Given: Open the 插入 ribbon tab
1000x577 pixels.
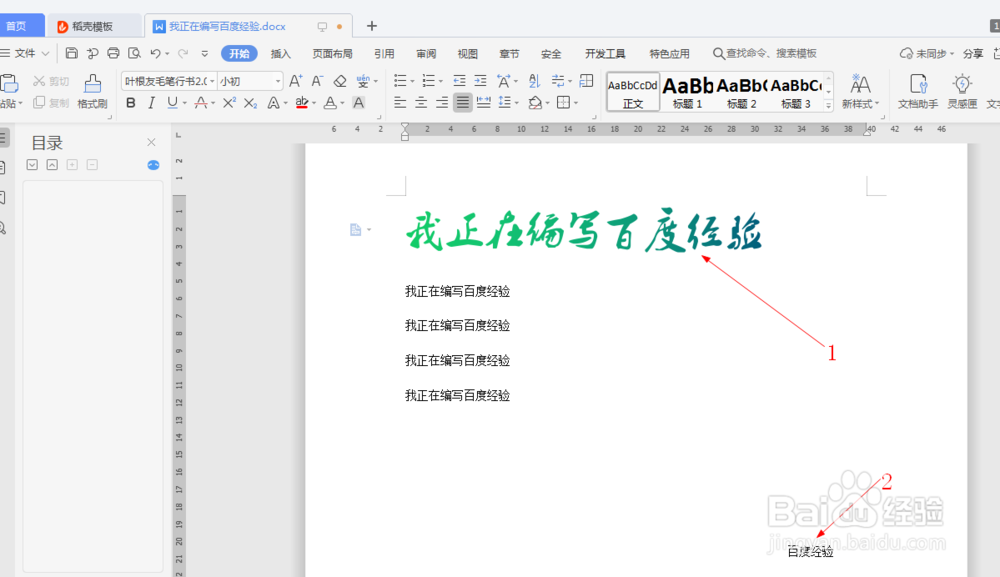Looking at the screenshot, I should coord(281,54).
